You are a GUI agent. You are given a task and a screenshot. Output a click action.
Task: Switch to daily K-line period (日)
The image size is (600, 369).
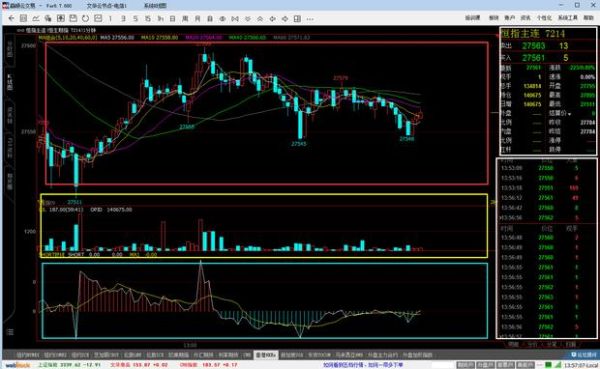coord(173,18)
